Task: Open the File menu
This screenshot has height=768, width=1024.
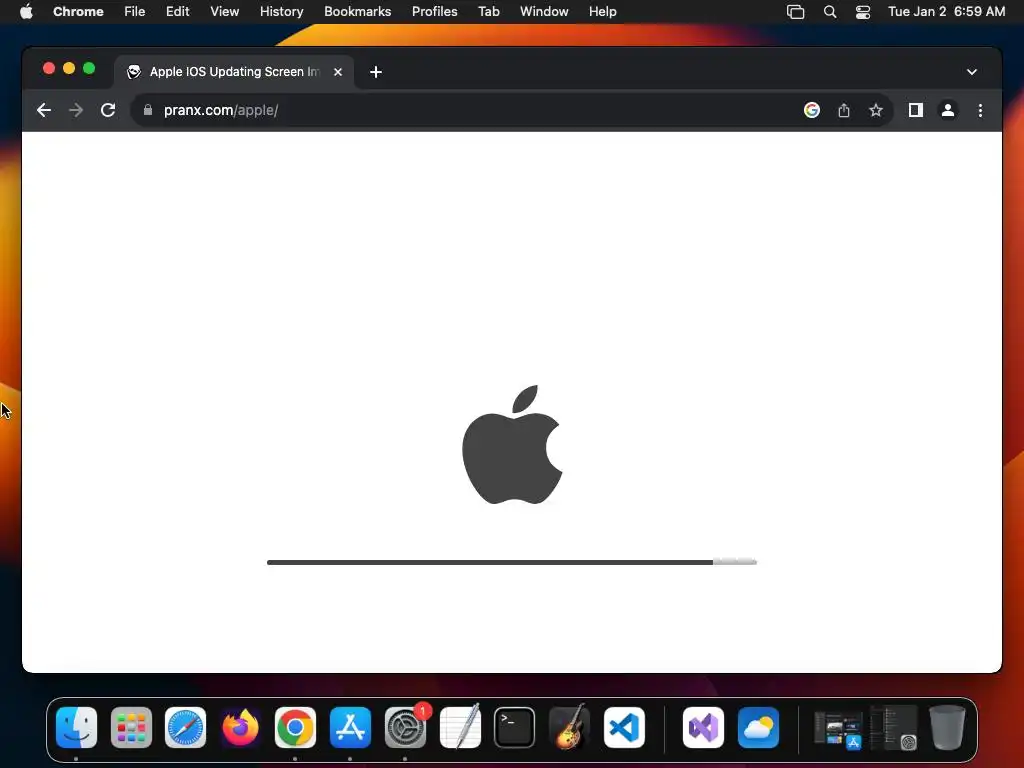Action: [135, 11]
